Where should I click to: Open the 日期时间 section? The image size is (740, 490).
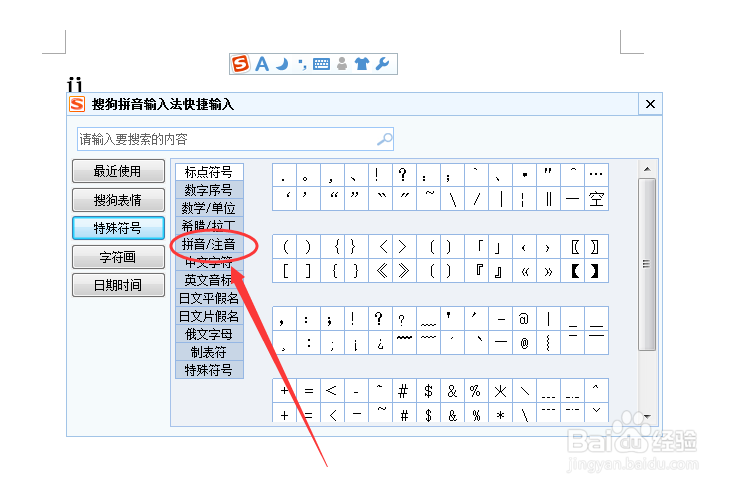coord(118,285)
